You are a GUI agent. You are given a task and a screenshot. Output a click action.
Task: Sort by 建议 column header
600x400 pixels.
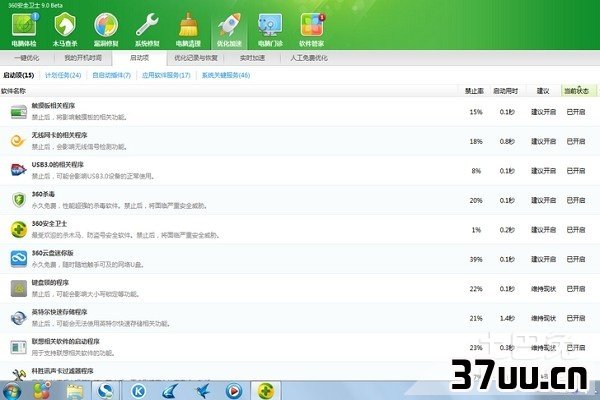click(x=543, y=91)
